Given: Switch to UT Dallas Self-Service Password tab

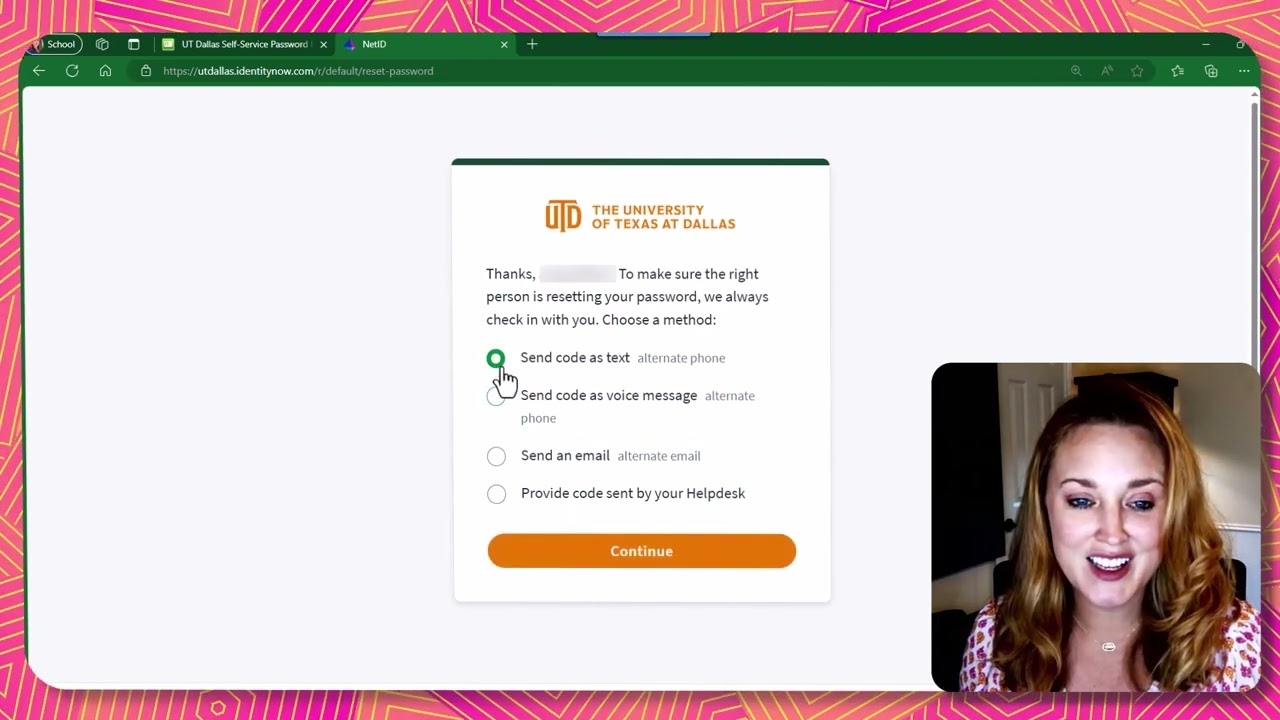Looking at the screenshot, I should 245,44.
